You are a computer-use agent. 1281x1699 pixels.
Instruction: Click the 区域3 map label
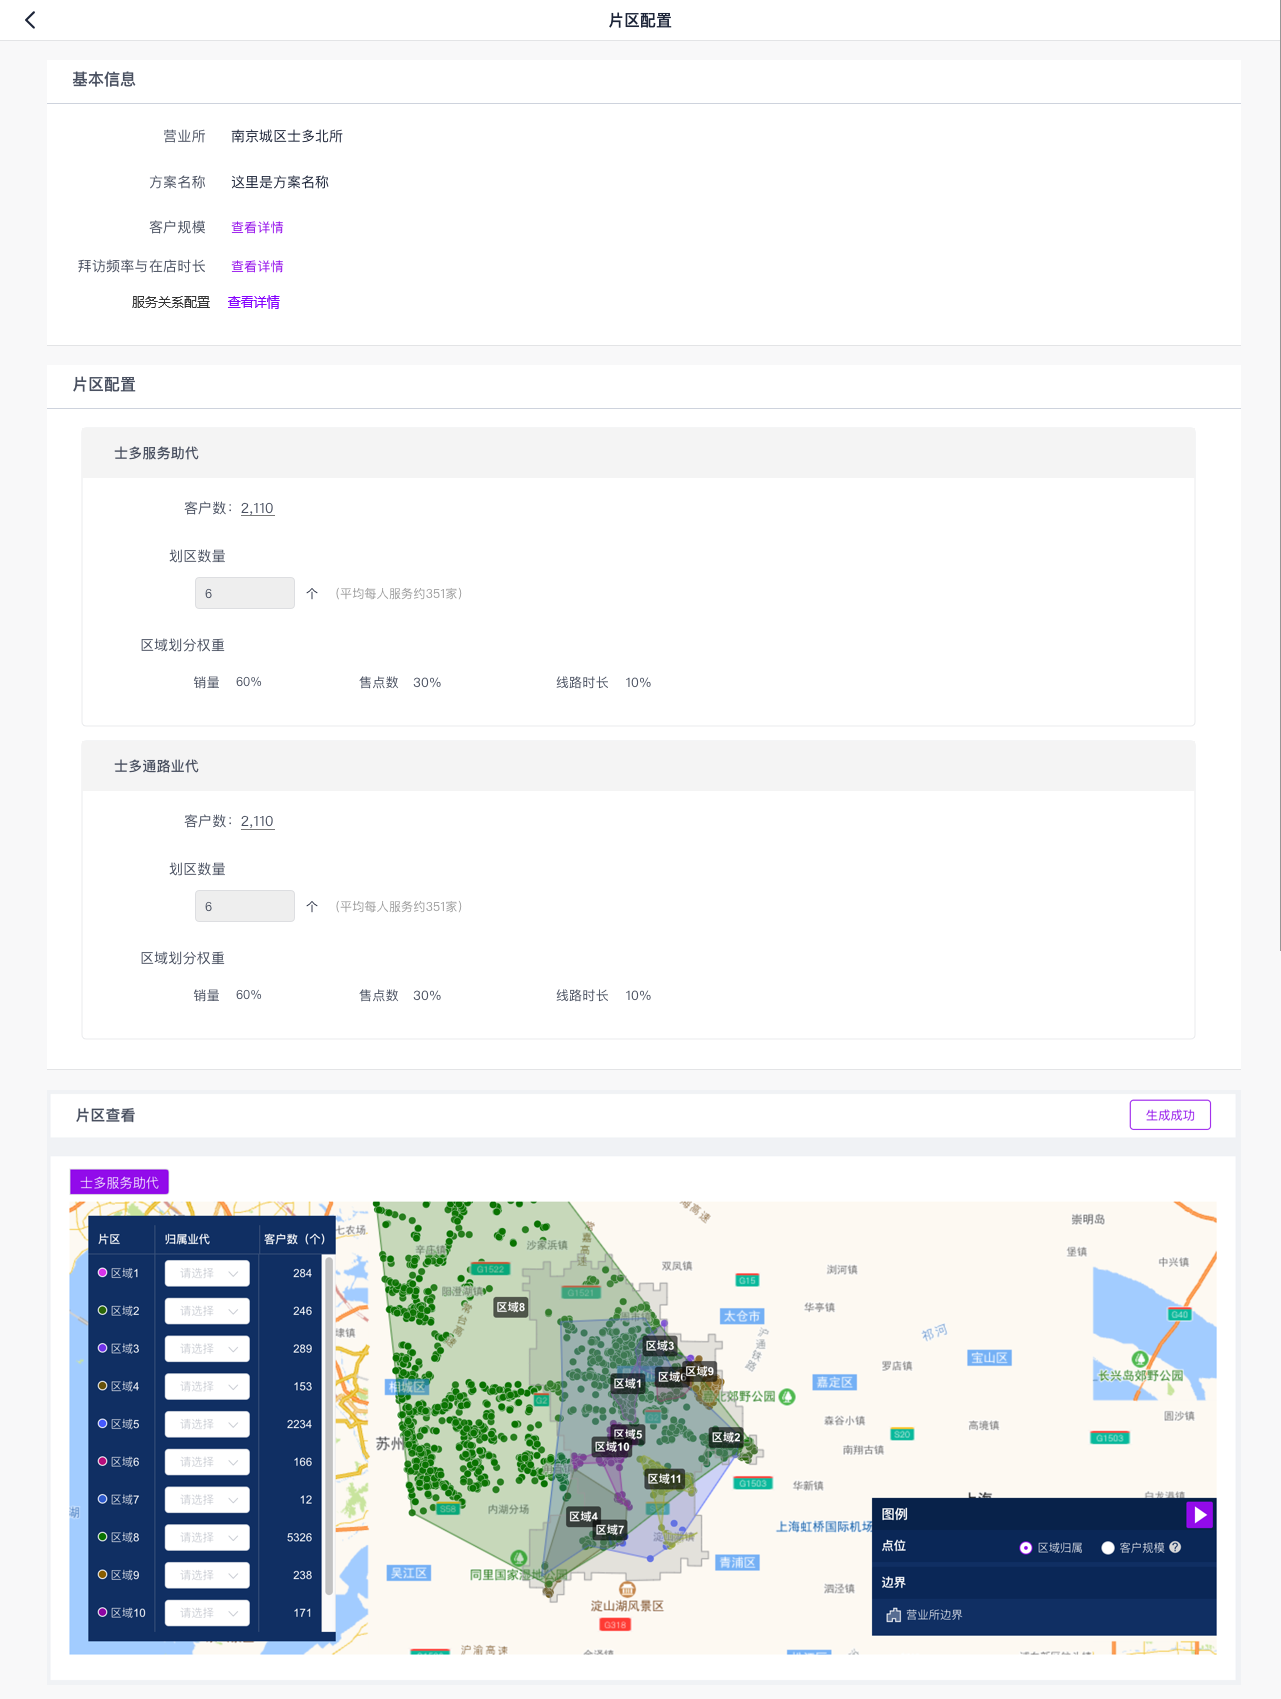pyautogui.click(x=660, y=1346)
